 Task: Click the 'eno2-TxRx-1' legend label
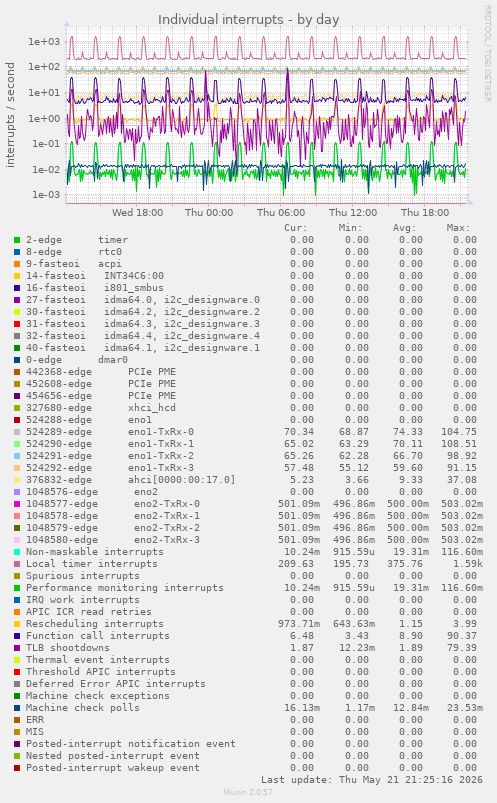click(167, 516)
